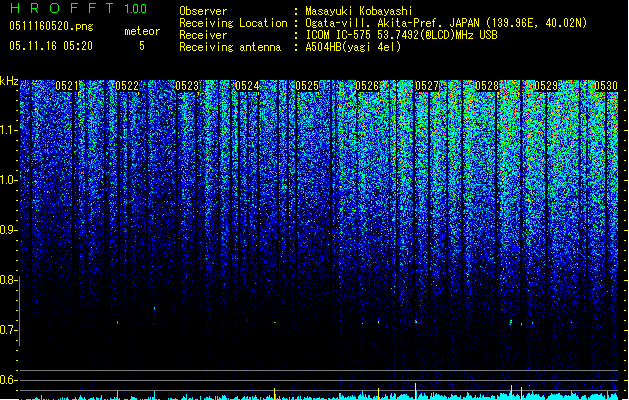
Task: Click the 0.8 kHz axis label
Action: click(x=8, y=280)
